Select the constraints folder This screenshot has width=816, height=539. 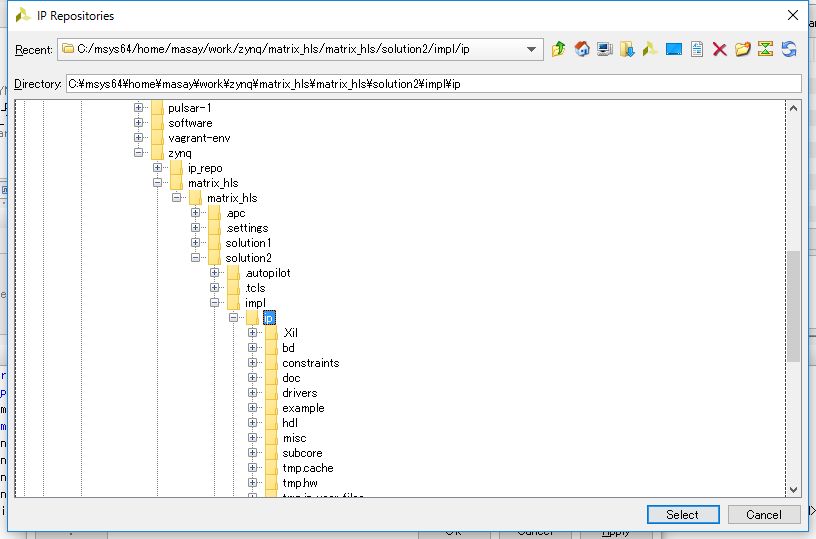tap(311, 363)
